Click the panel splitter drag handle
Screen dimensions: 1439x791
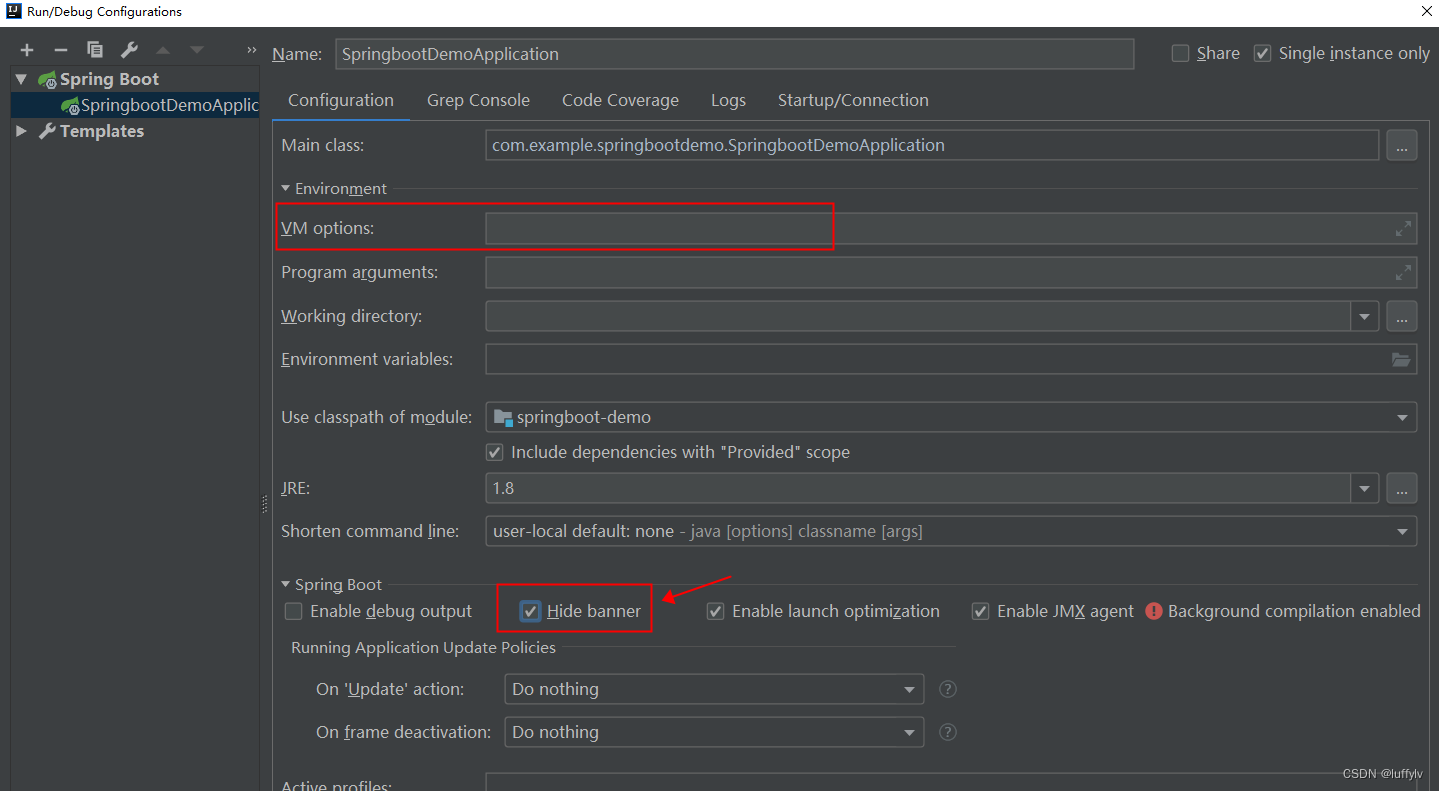click(x=265, y=506)
